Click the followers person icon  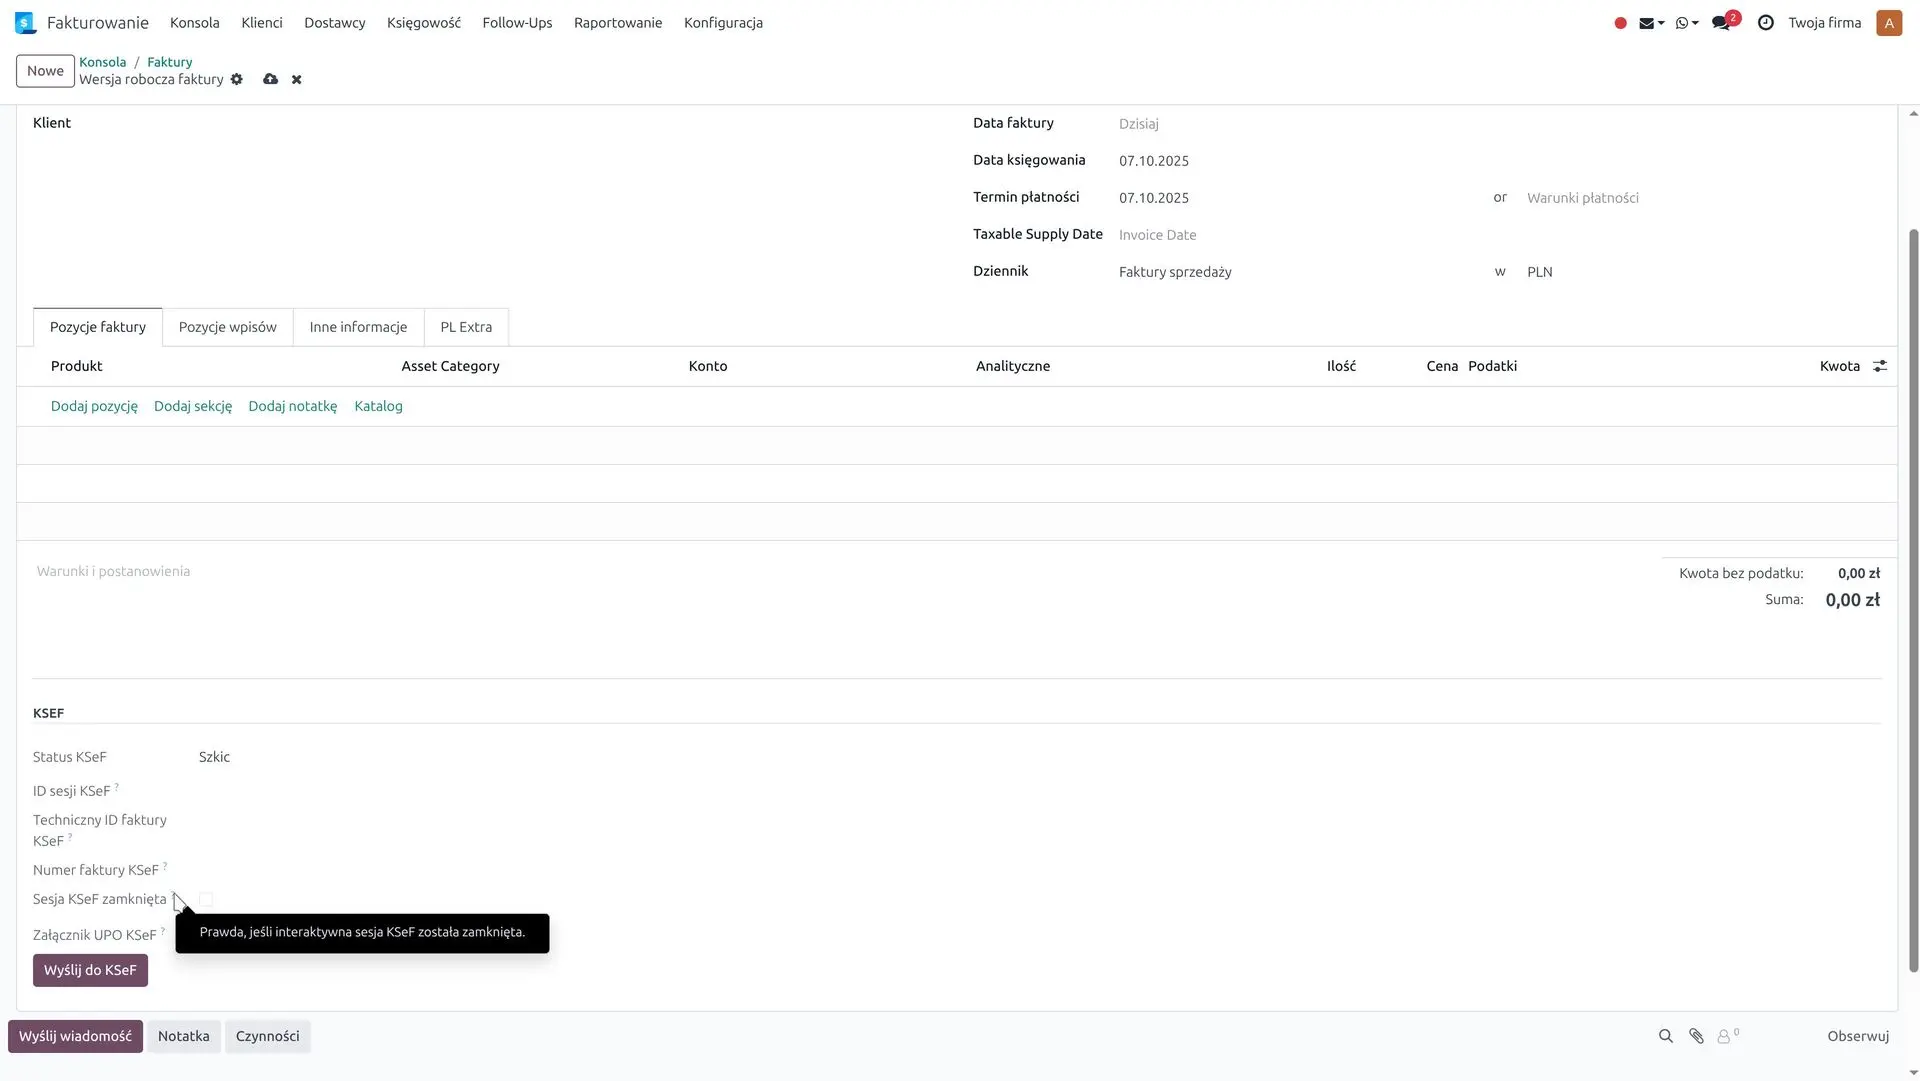pos(1724,1037)
